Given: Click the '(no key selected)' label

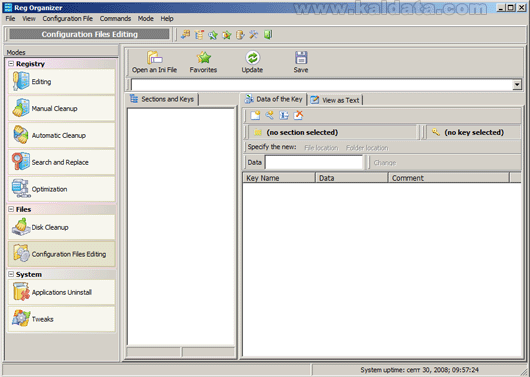Looking at the screenshot, I should click(474, 132).
